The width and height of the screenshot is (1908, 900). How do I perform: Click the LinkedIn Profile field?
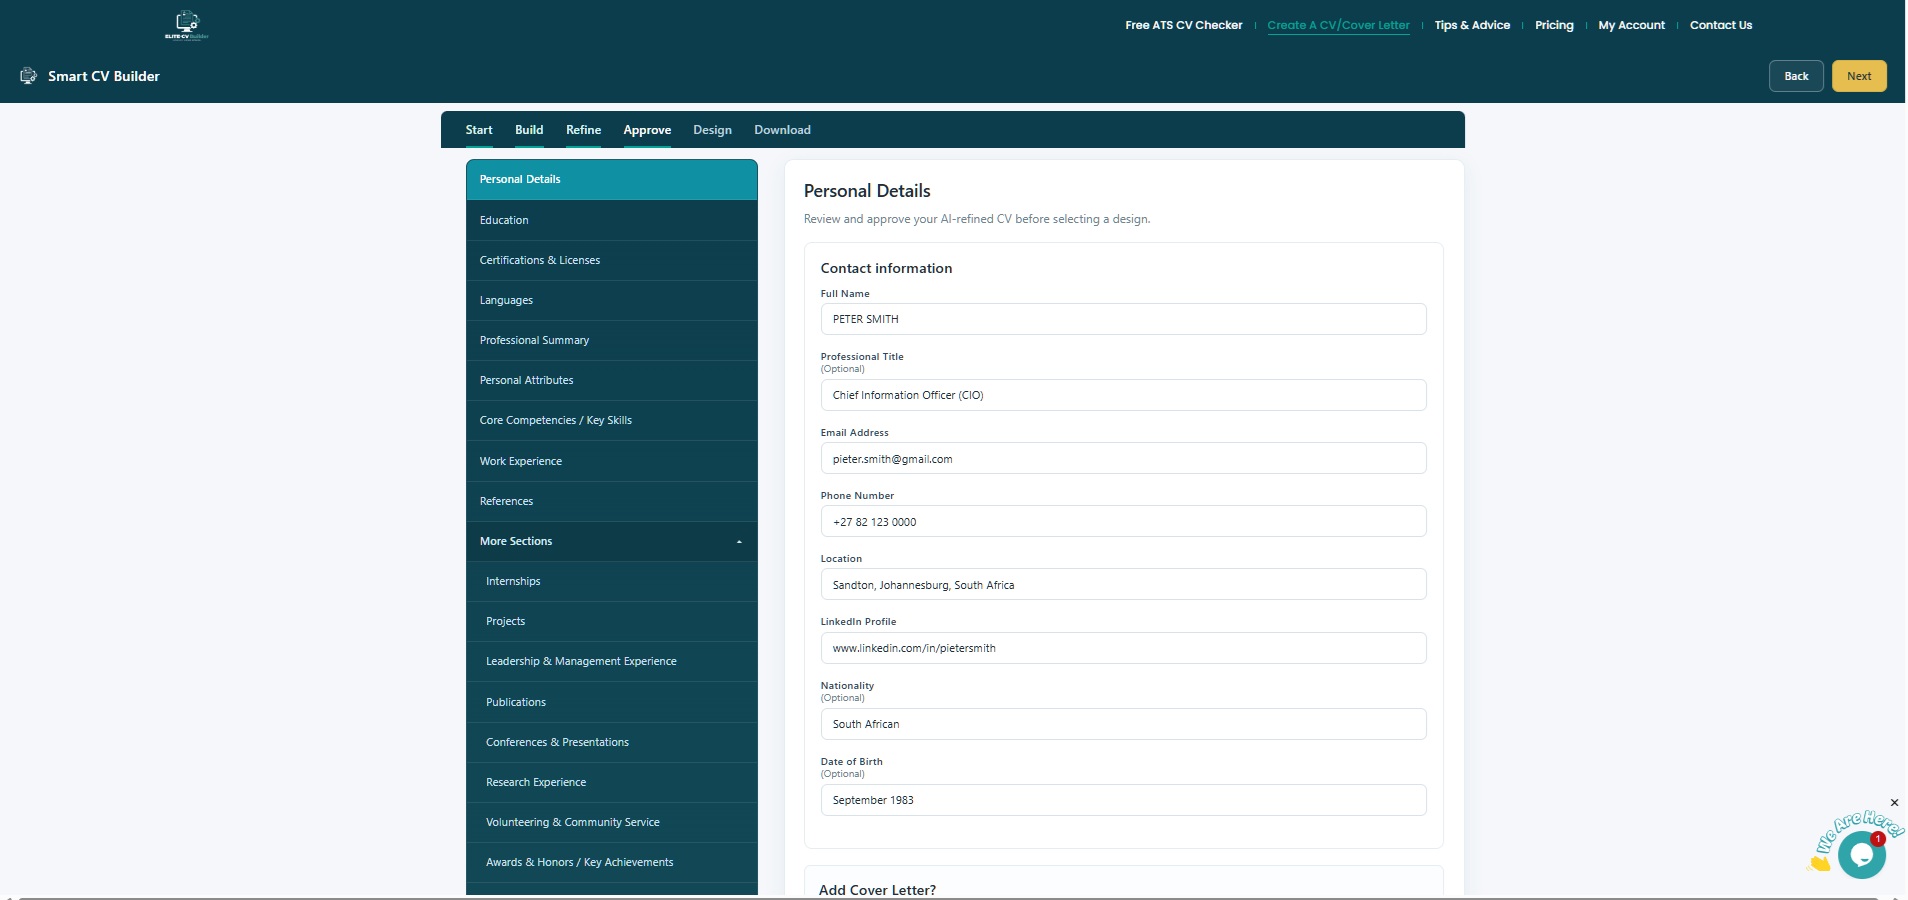tap(1123, 648)
